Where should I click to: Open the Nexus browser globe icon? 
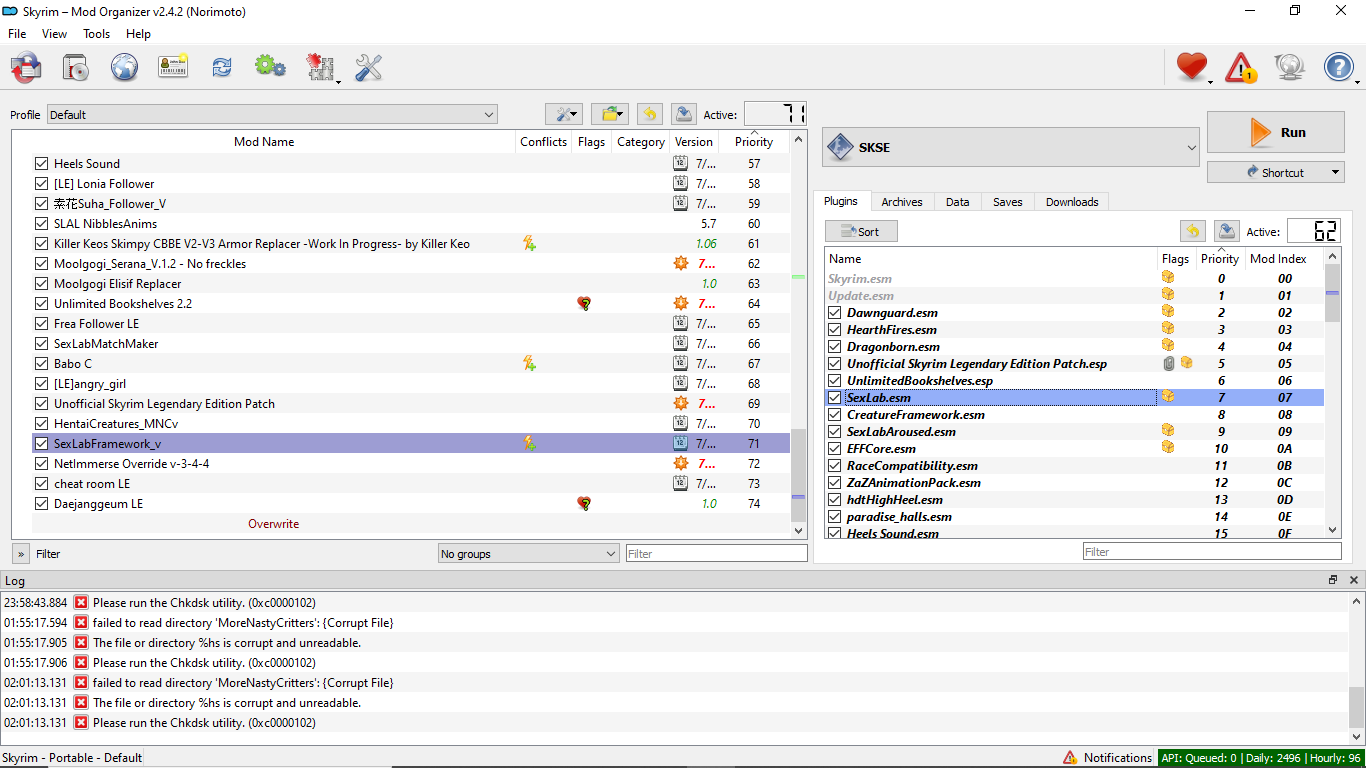124,67
